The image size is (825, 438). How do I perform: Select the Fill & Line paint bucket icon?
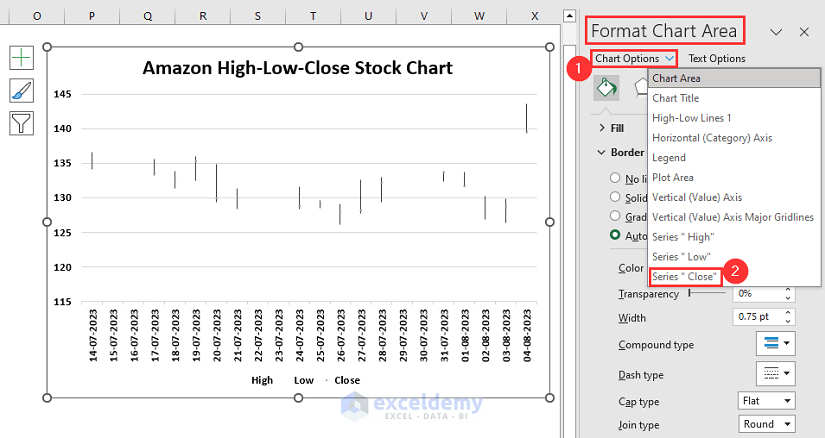pos(607,87)
